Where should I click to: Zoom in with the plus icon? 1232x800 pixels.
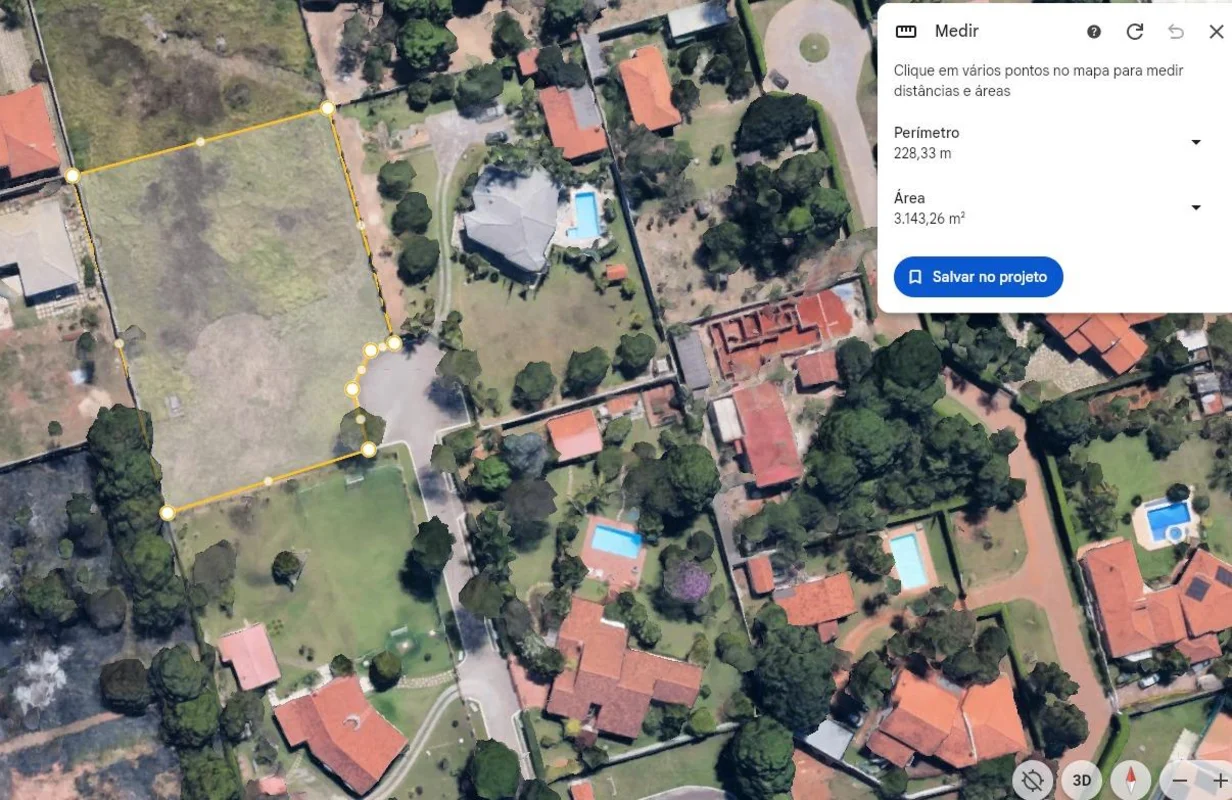coord(1219,780)
